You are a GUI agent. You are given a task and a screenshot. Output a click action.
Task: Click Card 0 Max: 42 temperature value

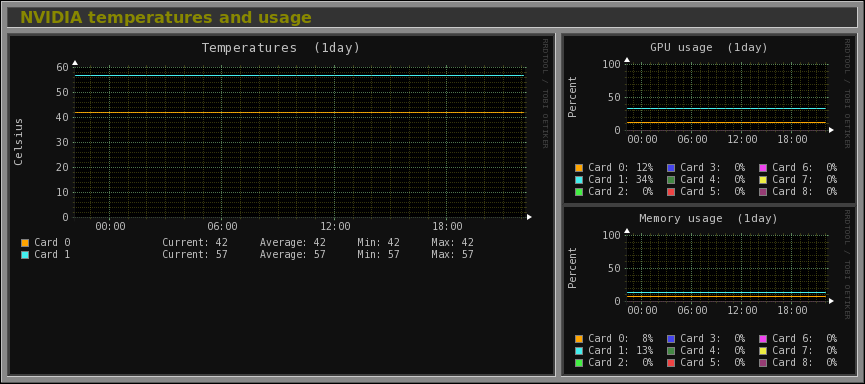point(452,243)
